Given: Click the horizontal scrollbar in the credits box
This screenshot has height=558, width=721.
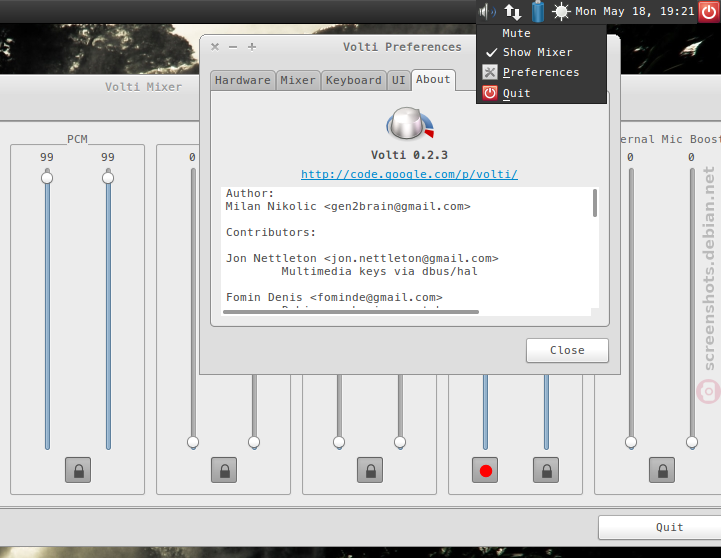Looking at the screenshot, I should 351,312.
